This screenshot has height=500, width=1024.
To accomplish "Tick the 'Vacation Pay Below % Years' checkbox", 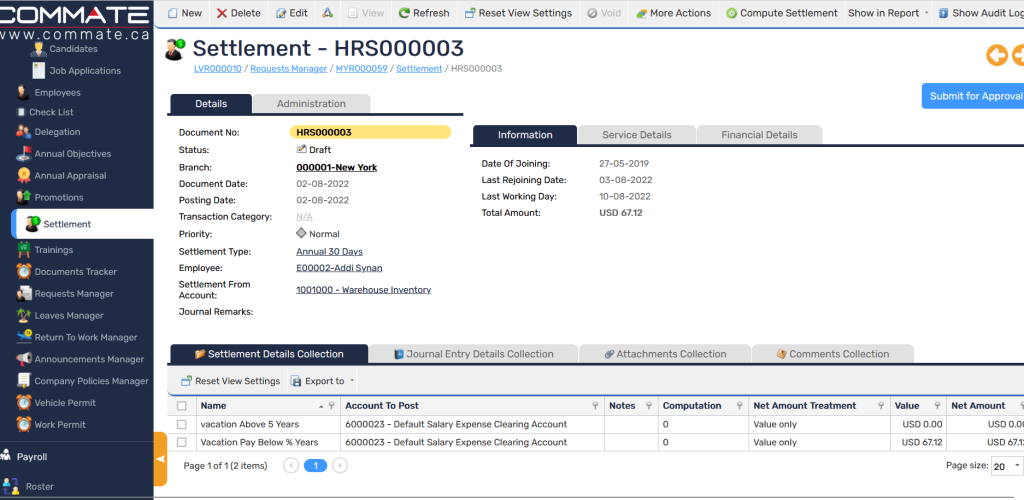I will click(181, 442).
